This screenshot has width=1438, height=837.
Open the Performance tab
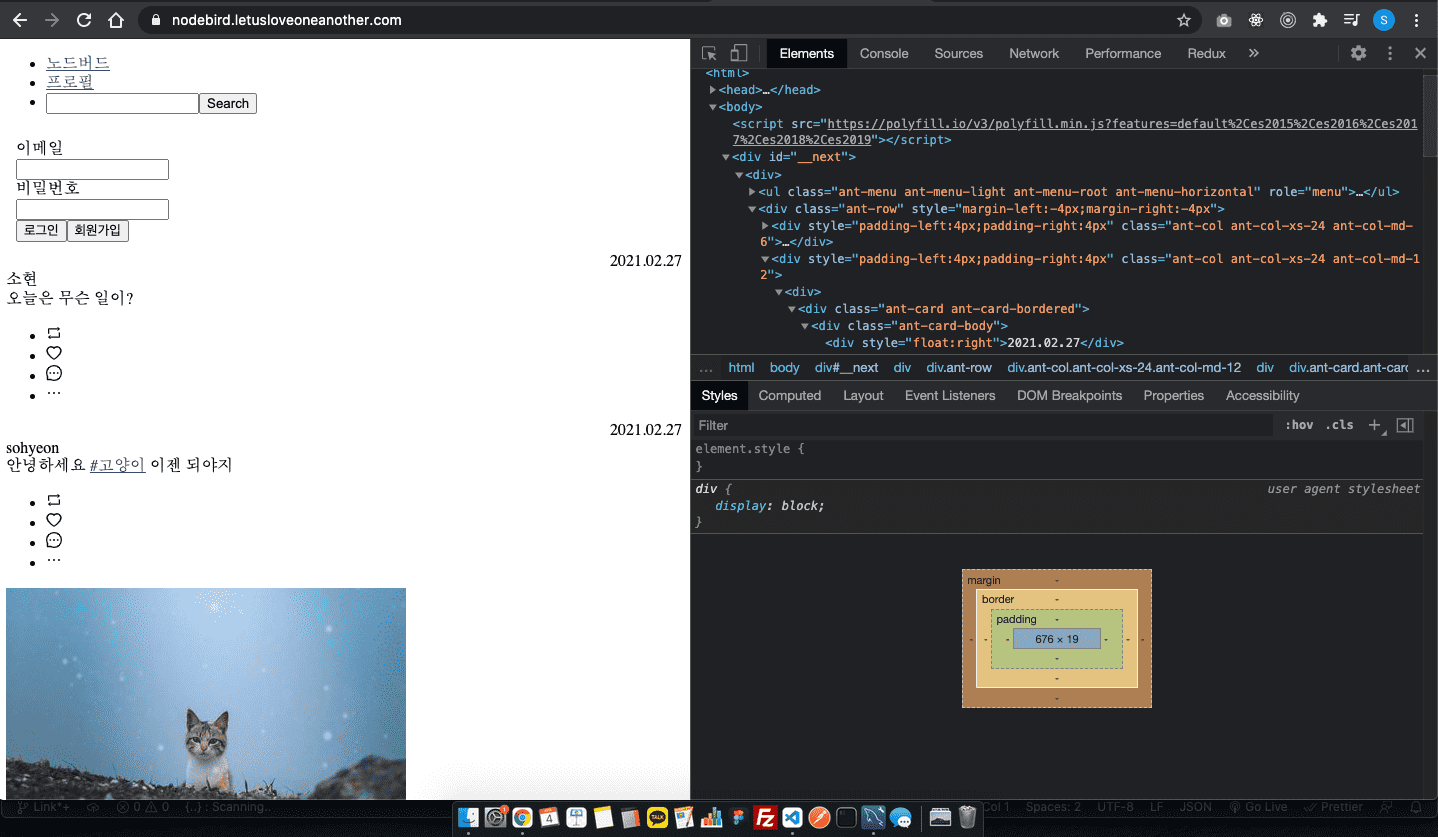point(1123,54)
